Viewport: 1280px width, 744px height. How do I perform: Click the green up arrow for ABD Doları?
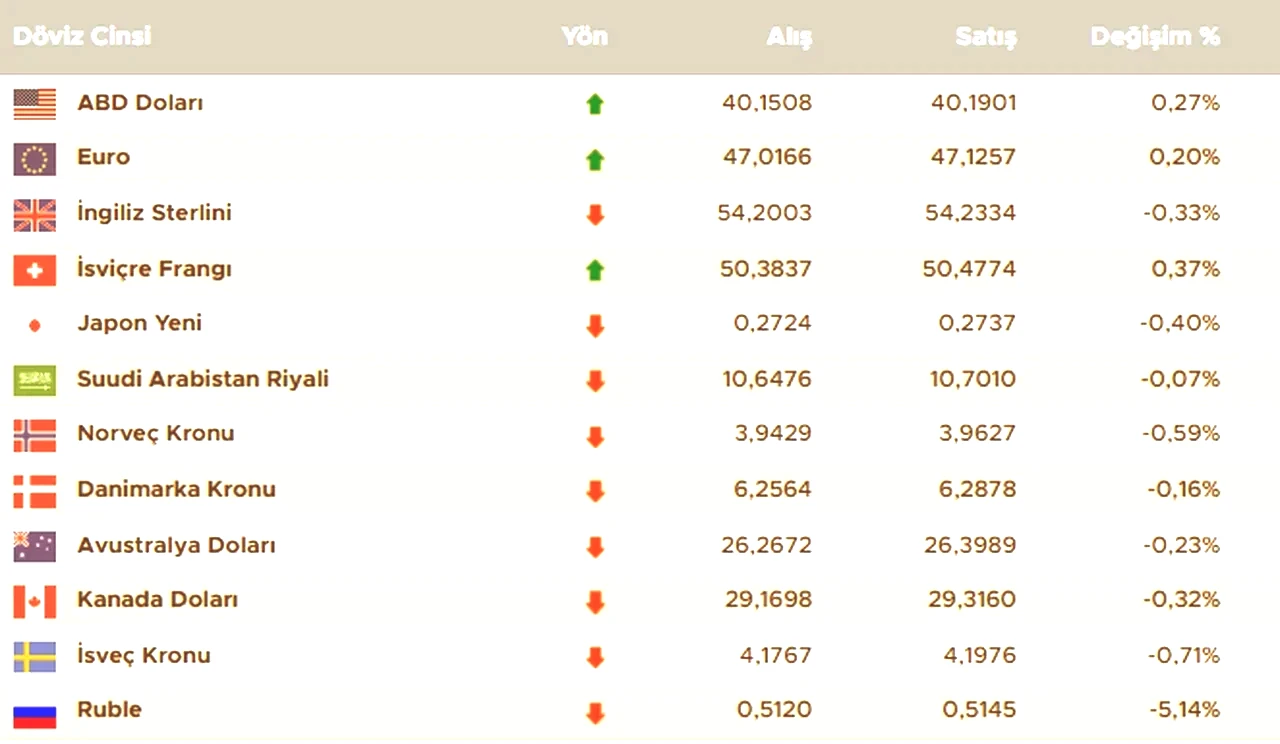click(x=595, y=104)
